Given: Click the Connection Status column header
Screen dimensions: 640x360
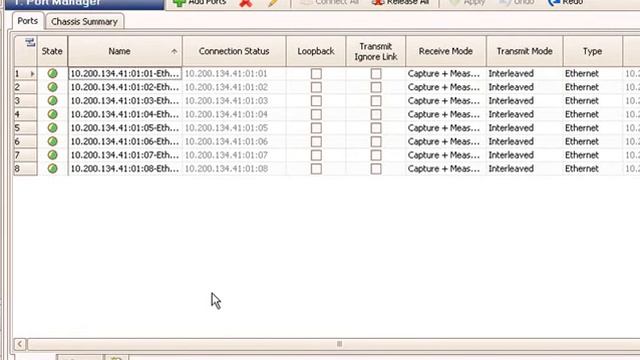Looking at the screenshot, I should (234, 51).
